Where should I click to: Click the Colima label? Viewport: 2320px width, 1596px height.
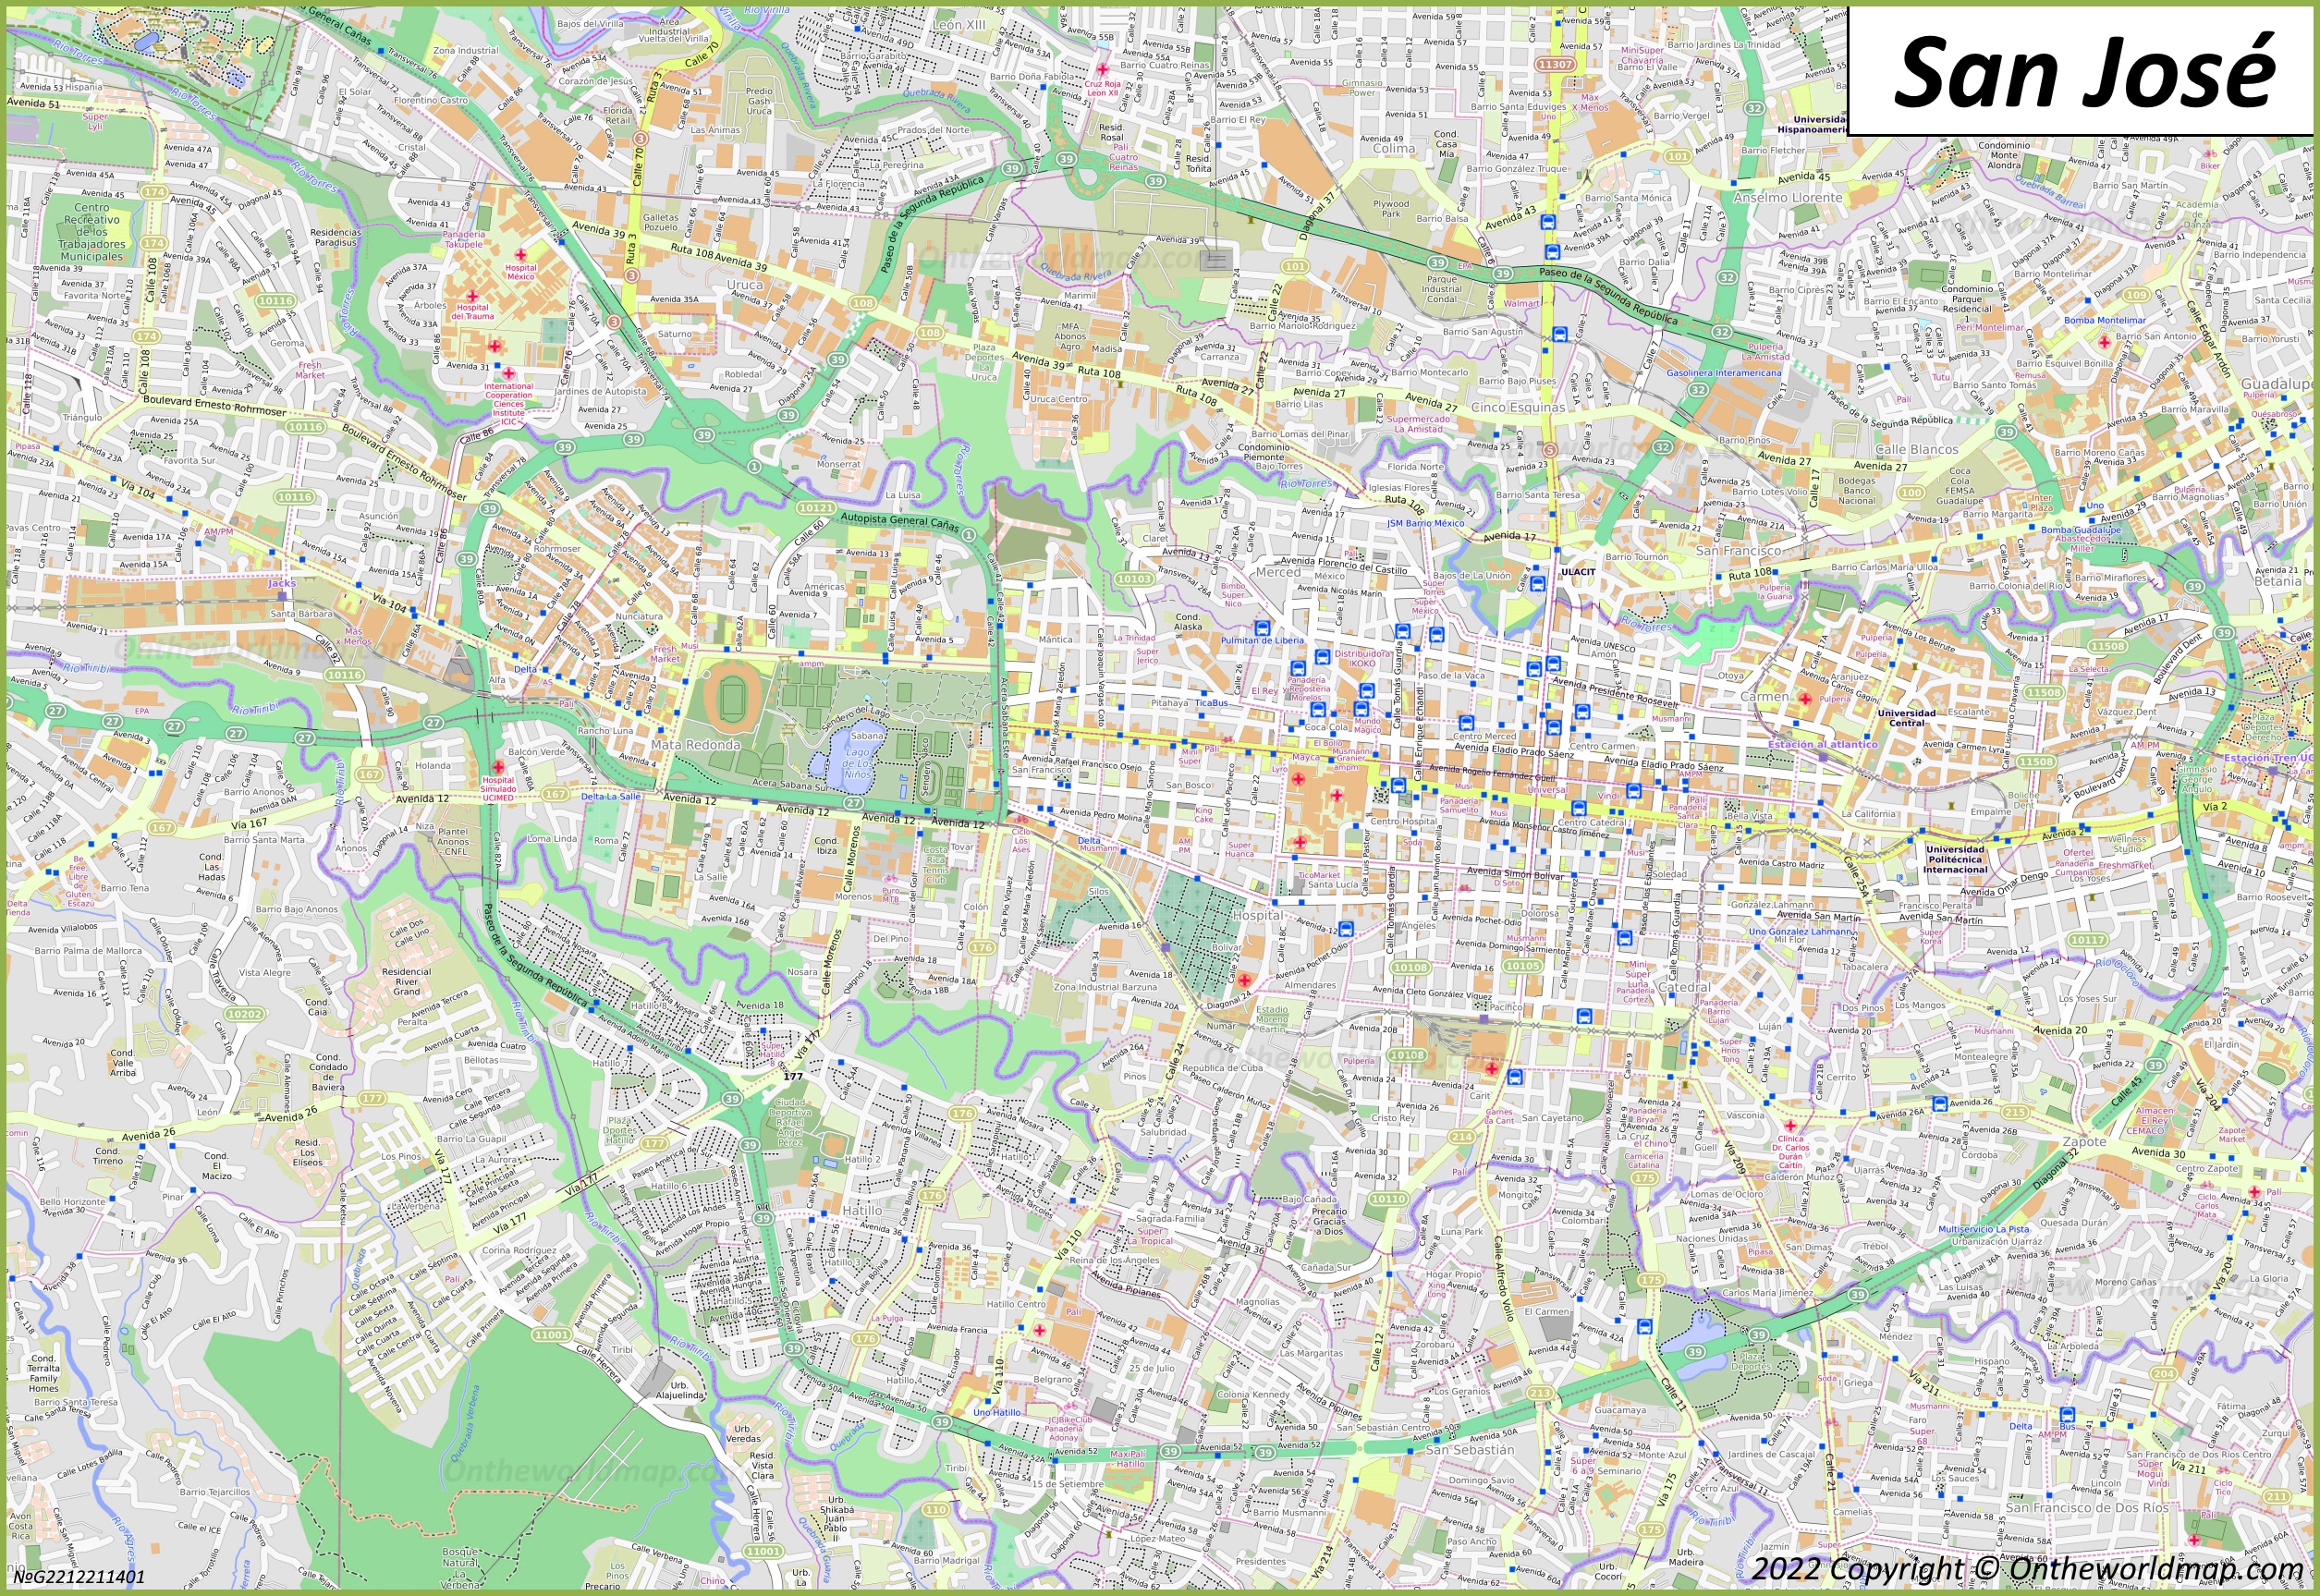pyautogui.click(x=1393, y=149)
